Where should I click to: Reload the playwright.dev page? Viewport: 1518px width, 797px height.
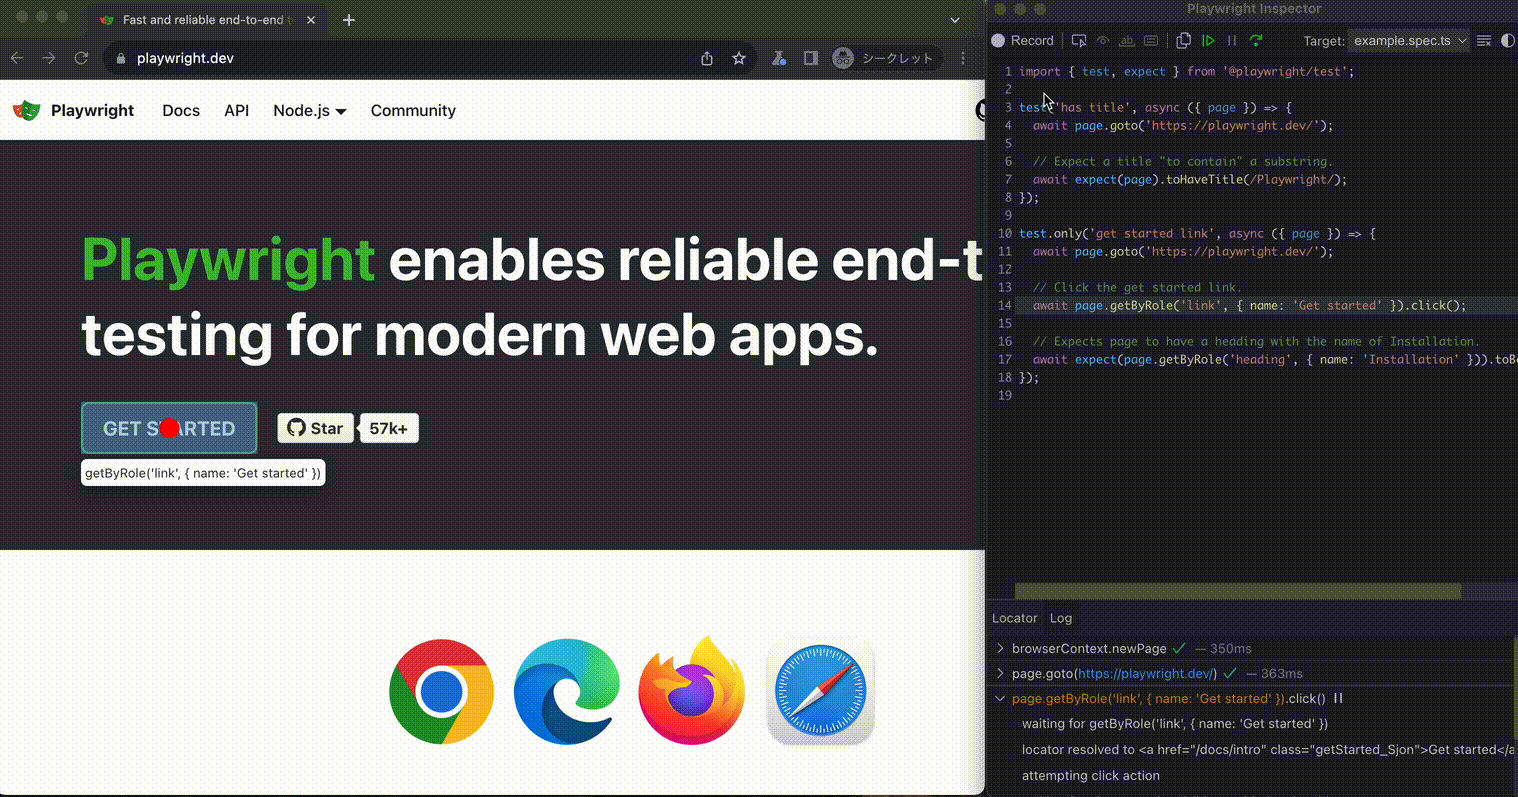tap(81, 58)
